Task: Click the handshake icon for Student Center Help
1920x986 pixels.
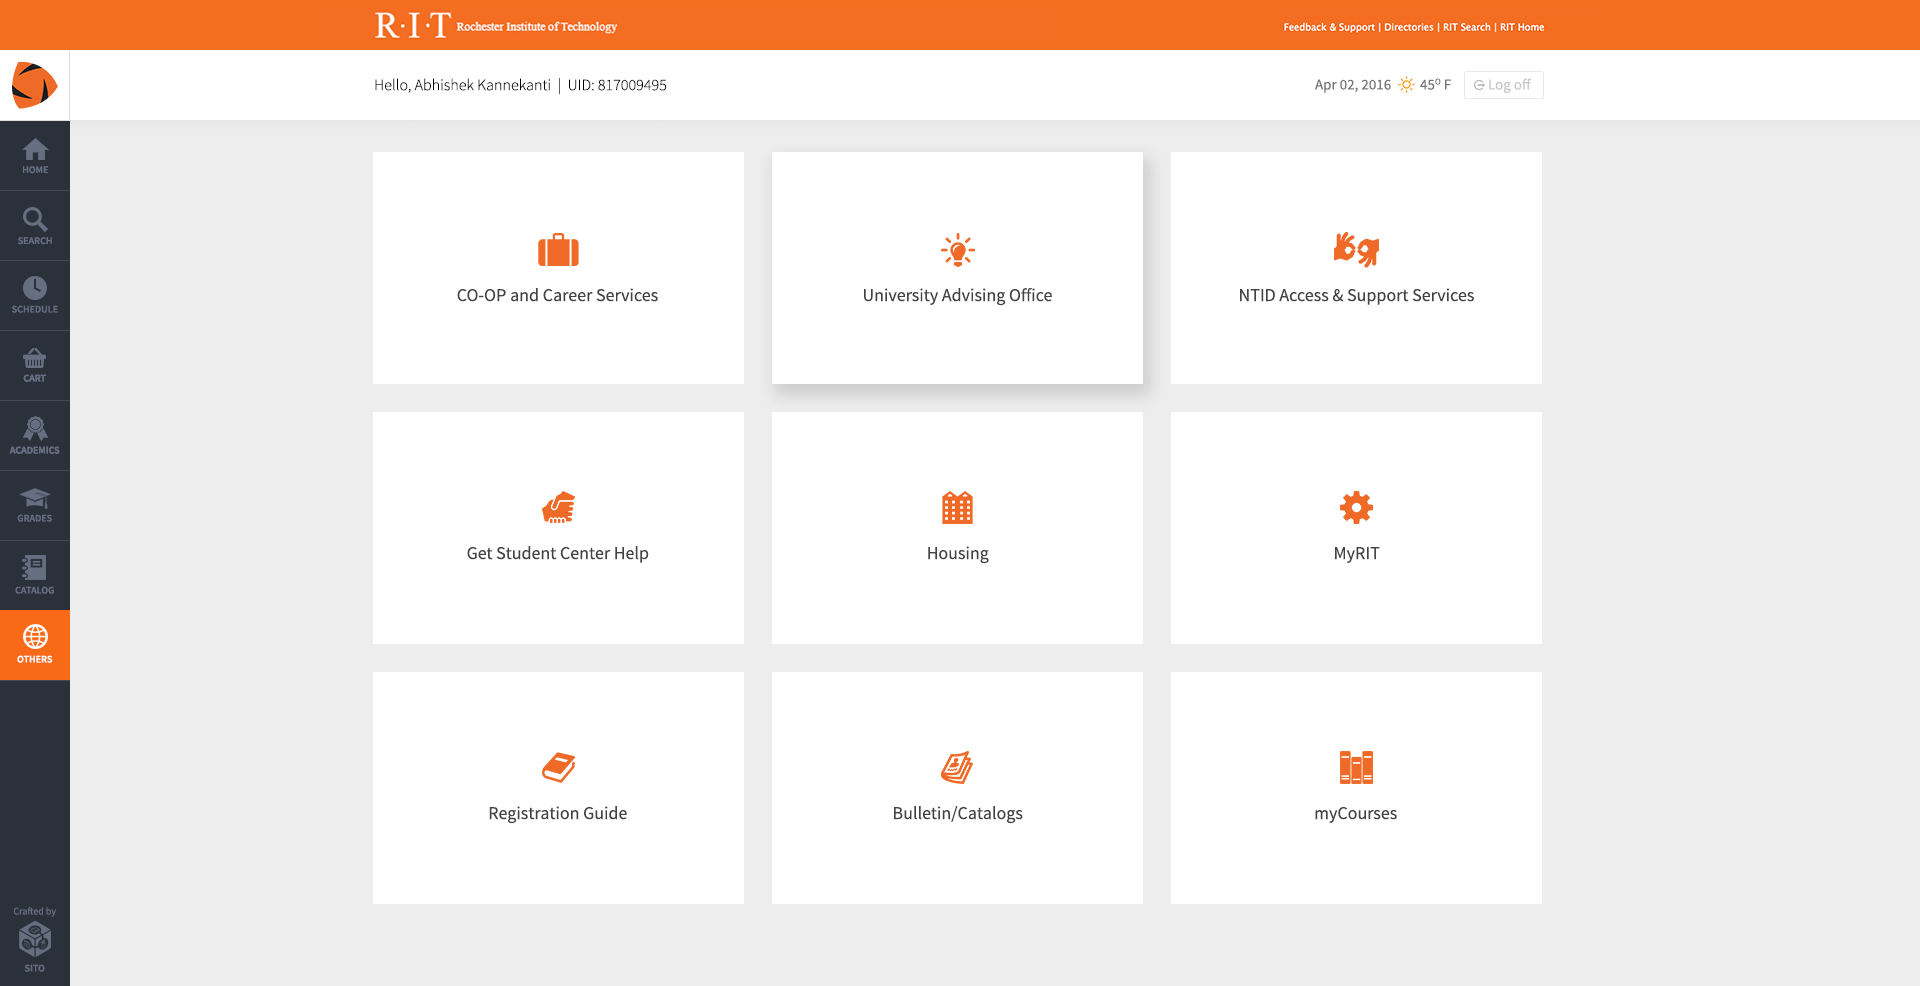Action: coord(558,508)
